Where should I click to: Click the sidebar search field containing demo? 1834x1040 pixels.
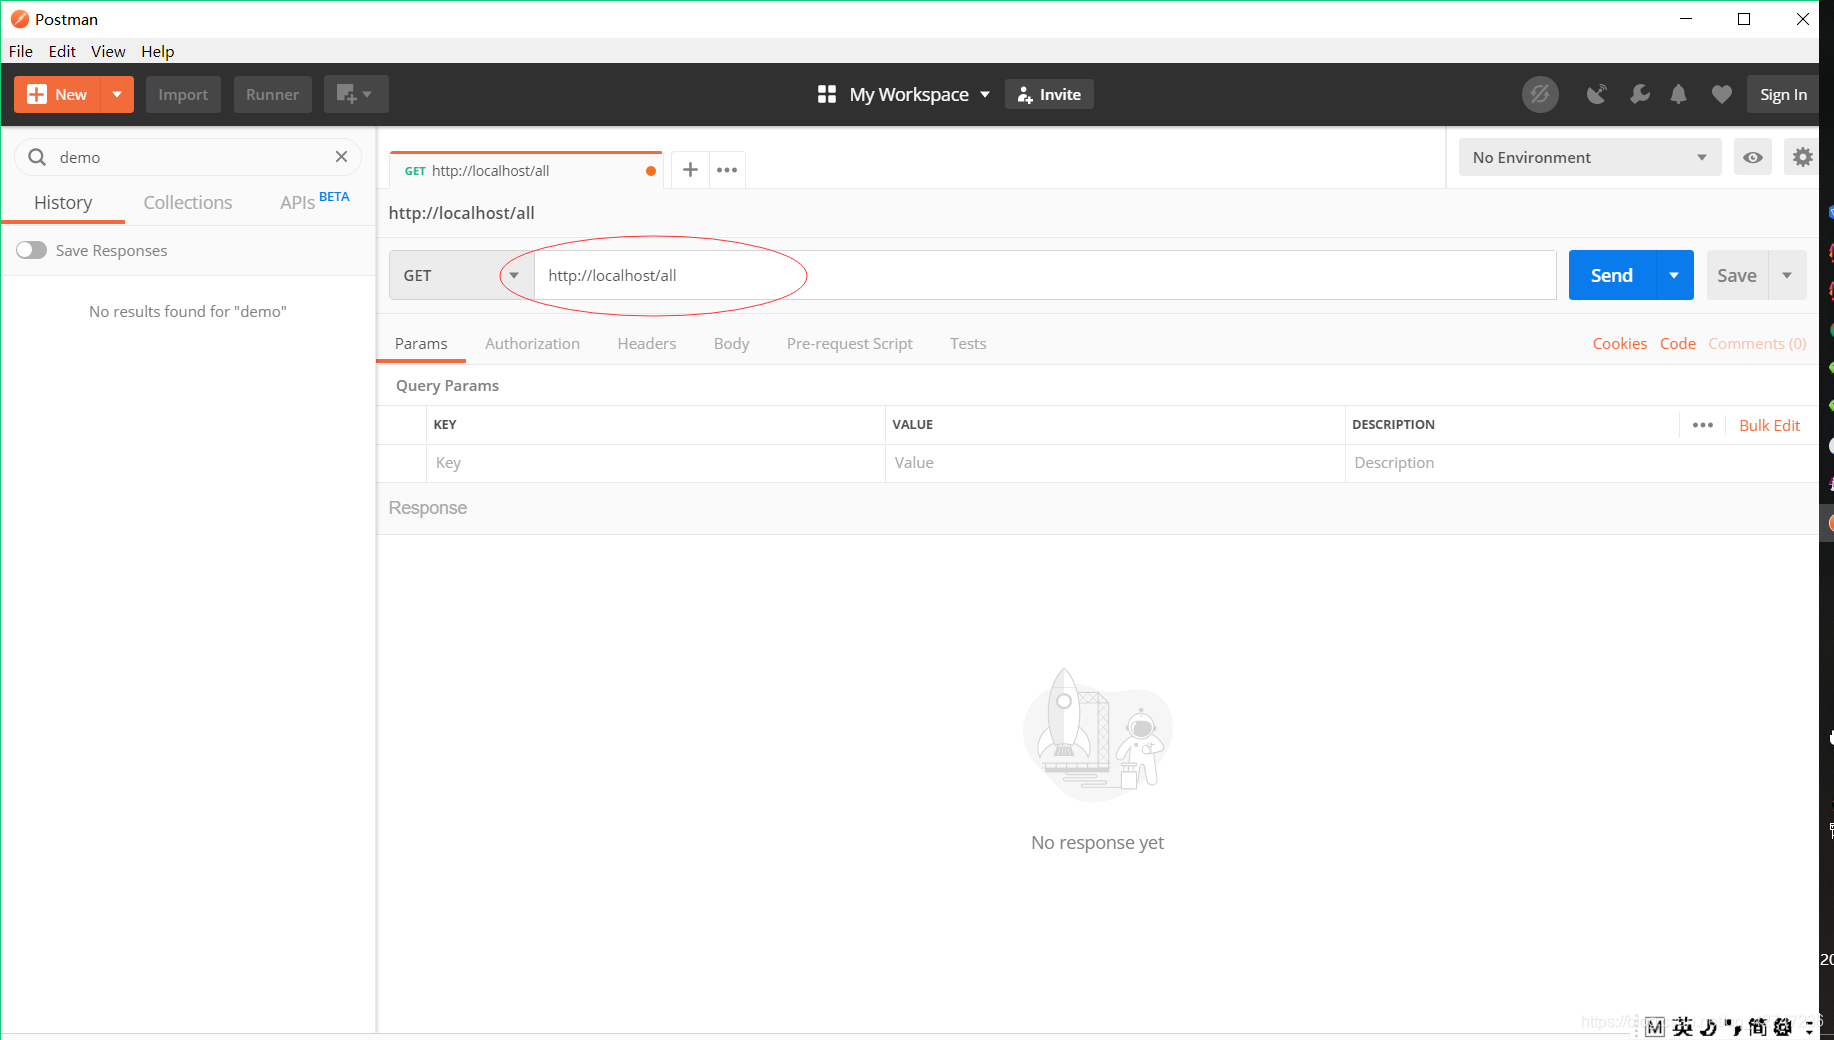pyautogui.click(x=189, y=157)
